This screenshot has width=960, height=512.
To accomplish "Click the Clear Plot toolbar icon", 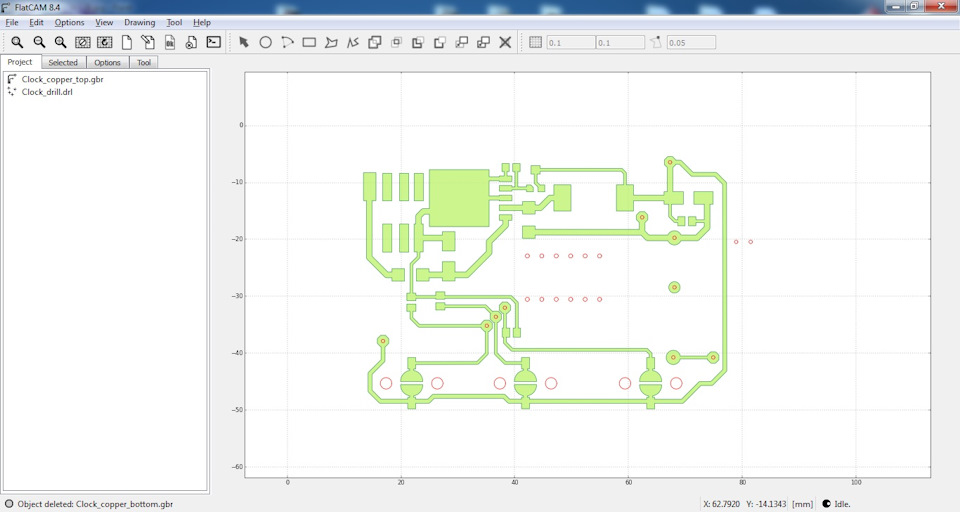I will [x=83, y=42].
